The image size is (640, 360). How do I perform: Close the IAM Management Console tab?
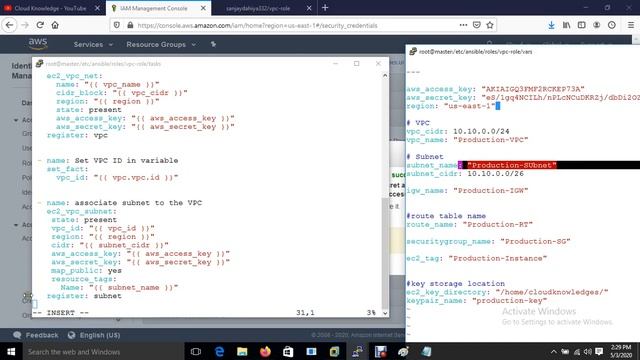[203, 8]
